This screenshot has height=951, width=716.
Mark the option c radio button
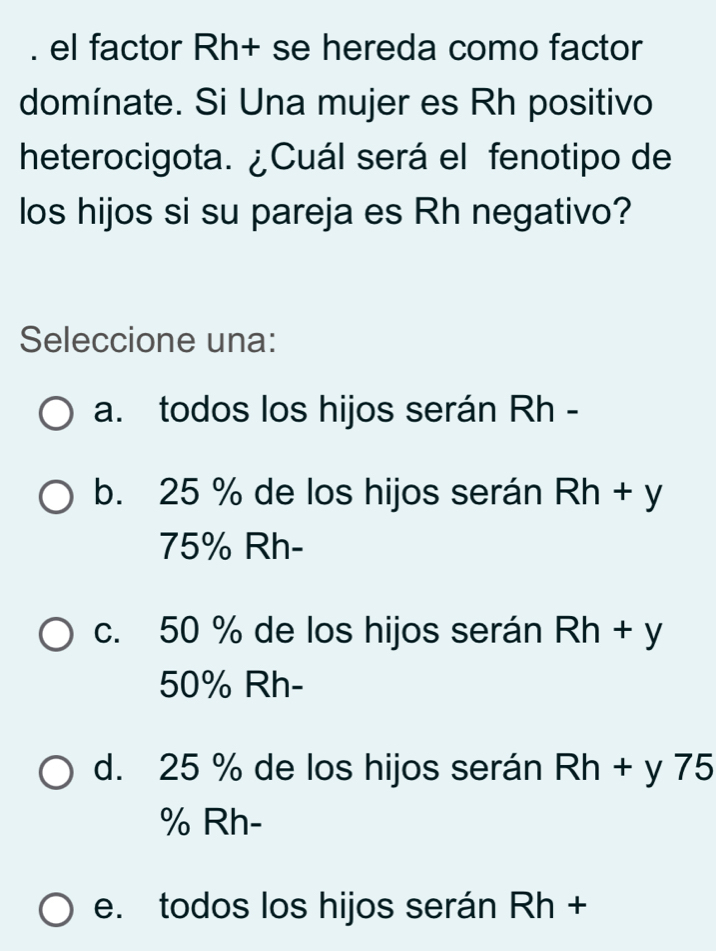click(57, 633)
